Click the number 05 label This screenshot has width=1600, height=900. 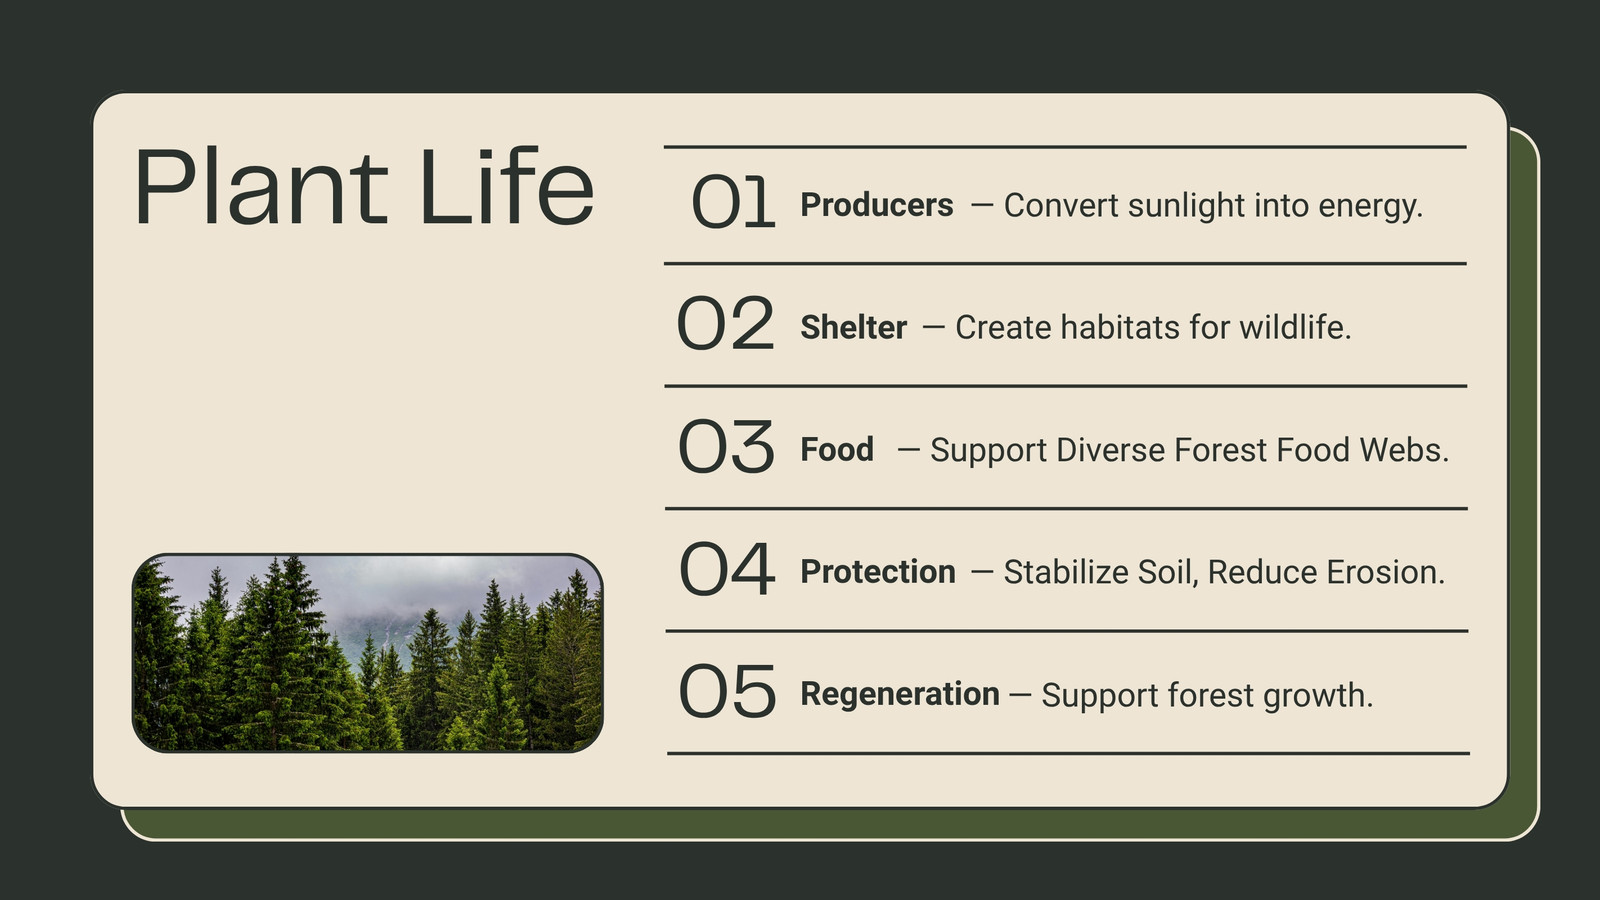pos(727,692)
